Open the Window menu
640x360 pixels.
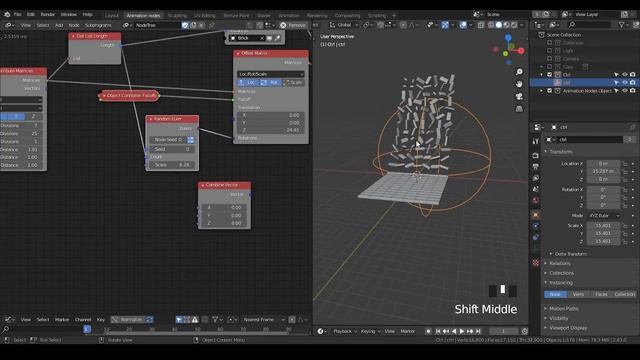[x=69, y=14]
